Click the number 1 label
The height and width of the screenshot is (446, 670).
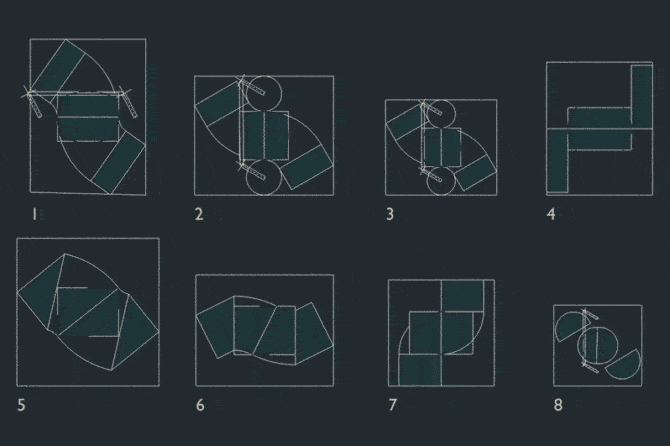[34, 214]
